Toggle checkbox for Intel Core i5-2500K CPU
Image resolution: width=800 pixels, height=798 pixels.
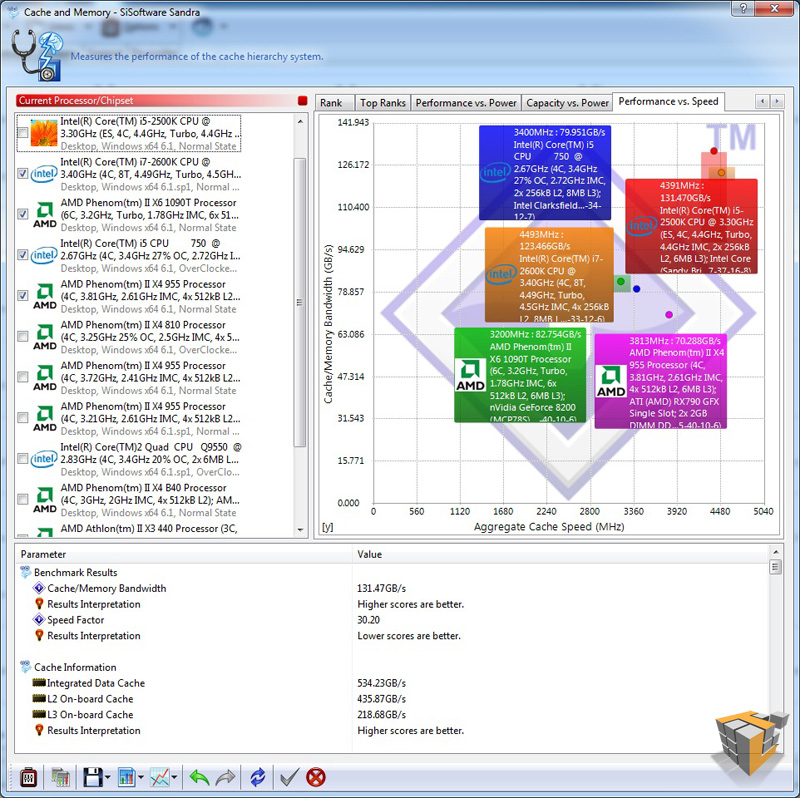pos(22,133)
